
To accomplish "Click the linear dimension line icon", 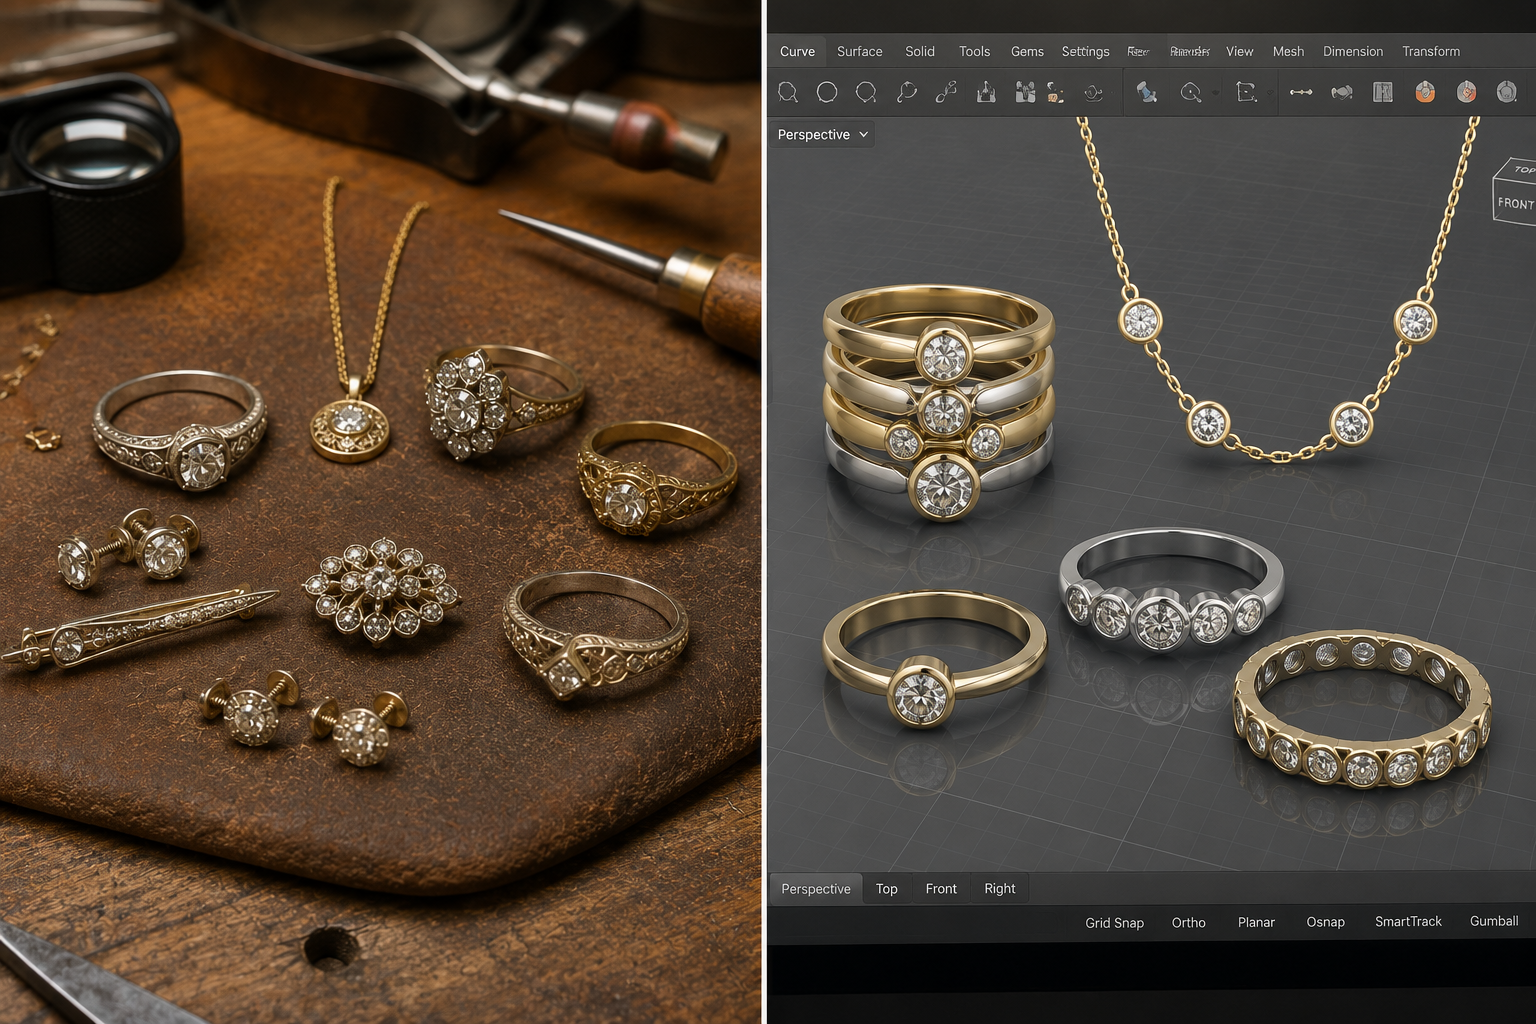I will pyautogui.click(x=1301, y=92).
